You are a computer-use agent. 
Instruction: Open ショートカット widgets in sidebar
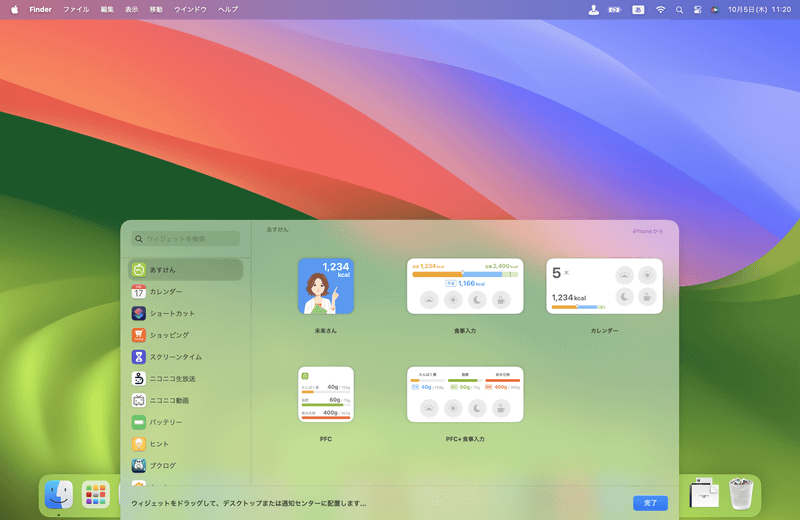tap(185, 313)
